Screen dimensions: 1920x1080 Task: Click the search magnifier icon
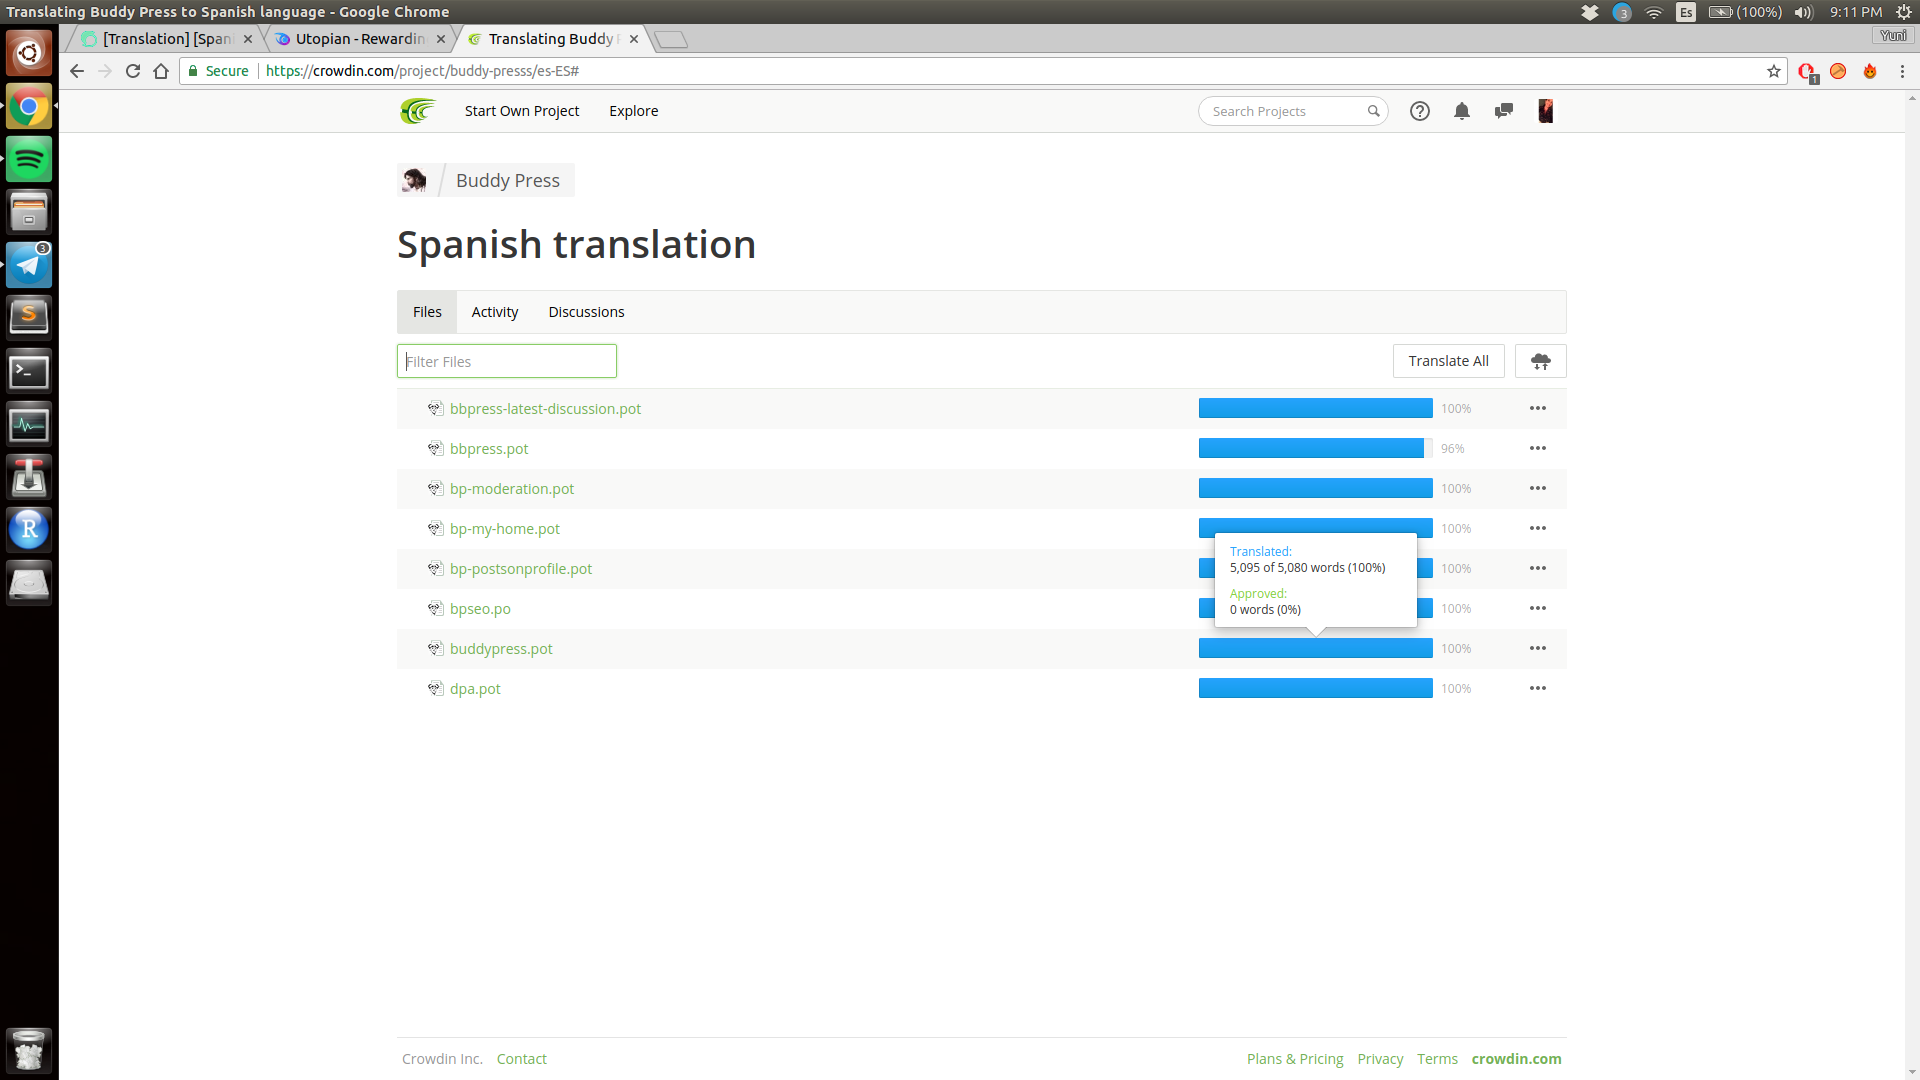click(x=1373, y=111)
